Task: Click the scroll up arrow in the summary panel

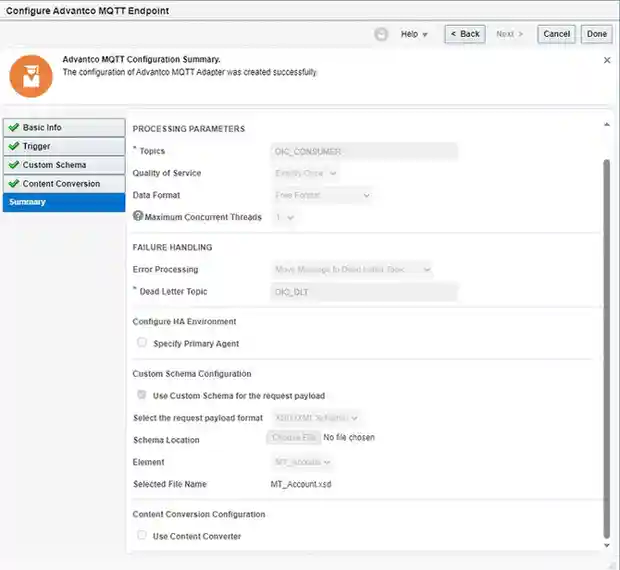Action: (x=605, y=125)
